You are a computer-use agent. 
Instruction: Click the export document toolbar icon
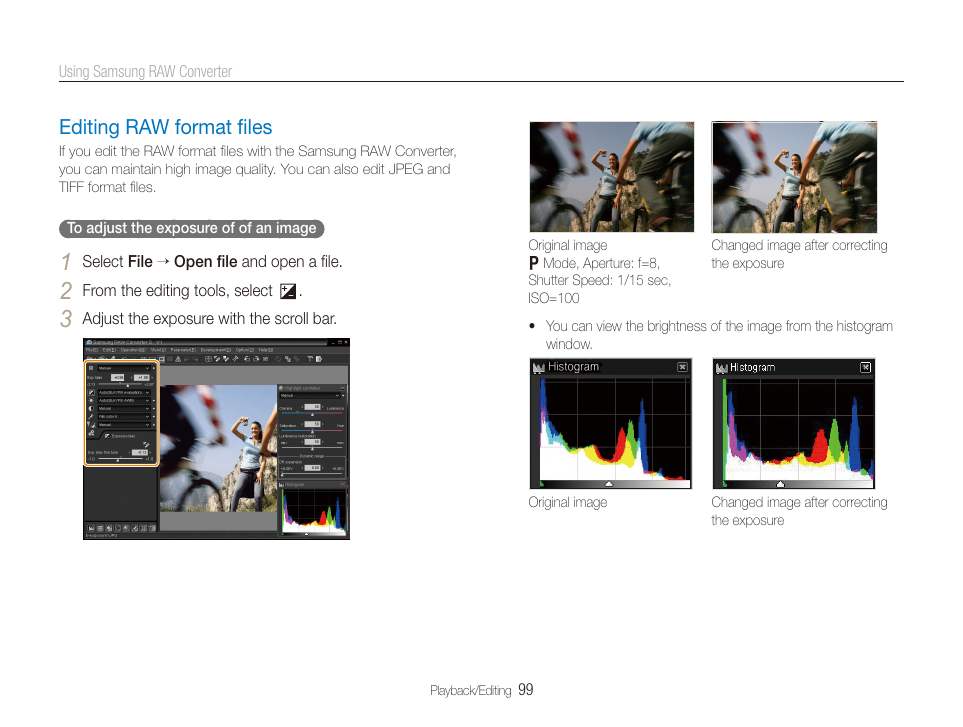(319, 359)
